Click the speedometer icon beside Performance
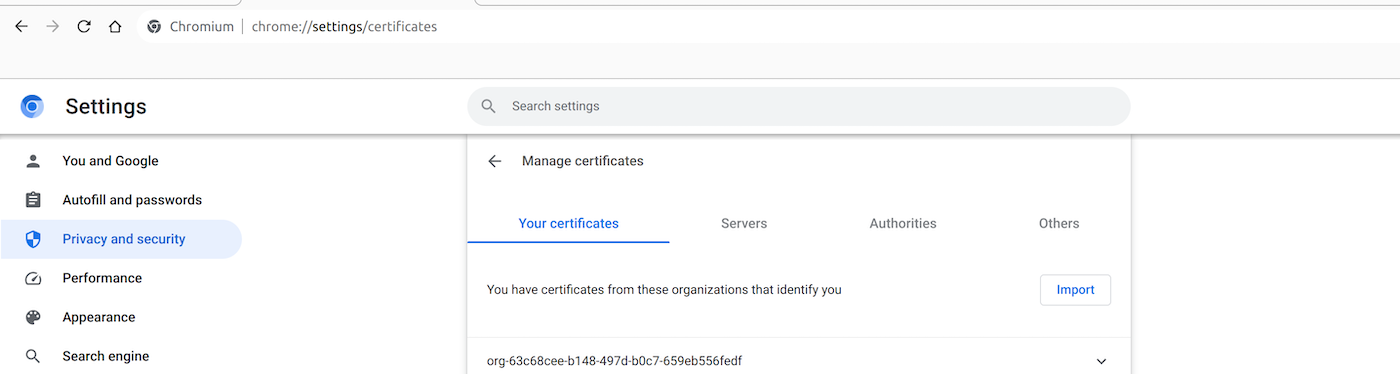The image size is (1400, 374). (x=33, y=278)
